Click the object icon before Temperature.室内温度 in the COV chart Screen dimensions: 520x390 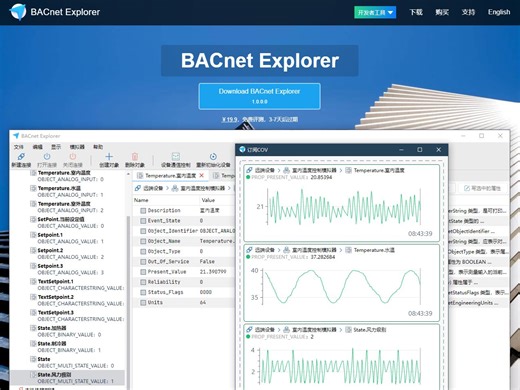click(348, 170)
